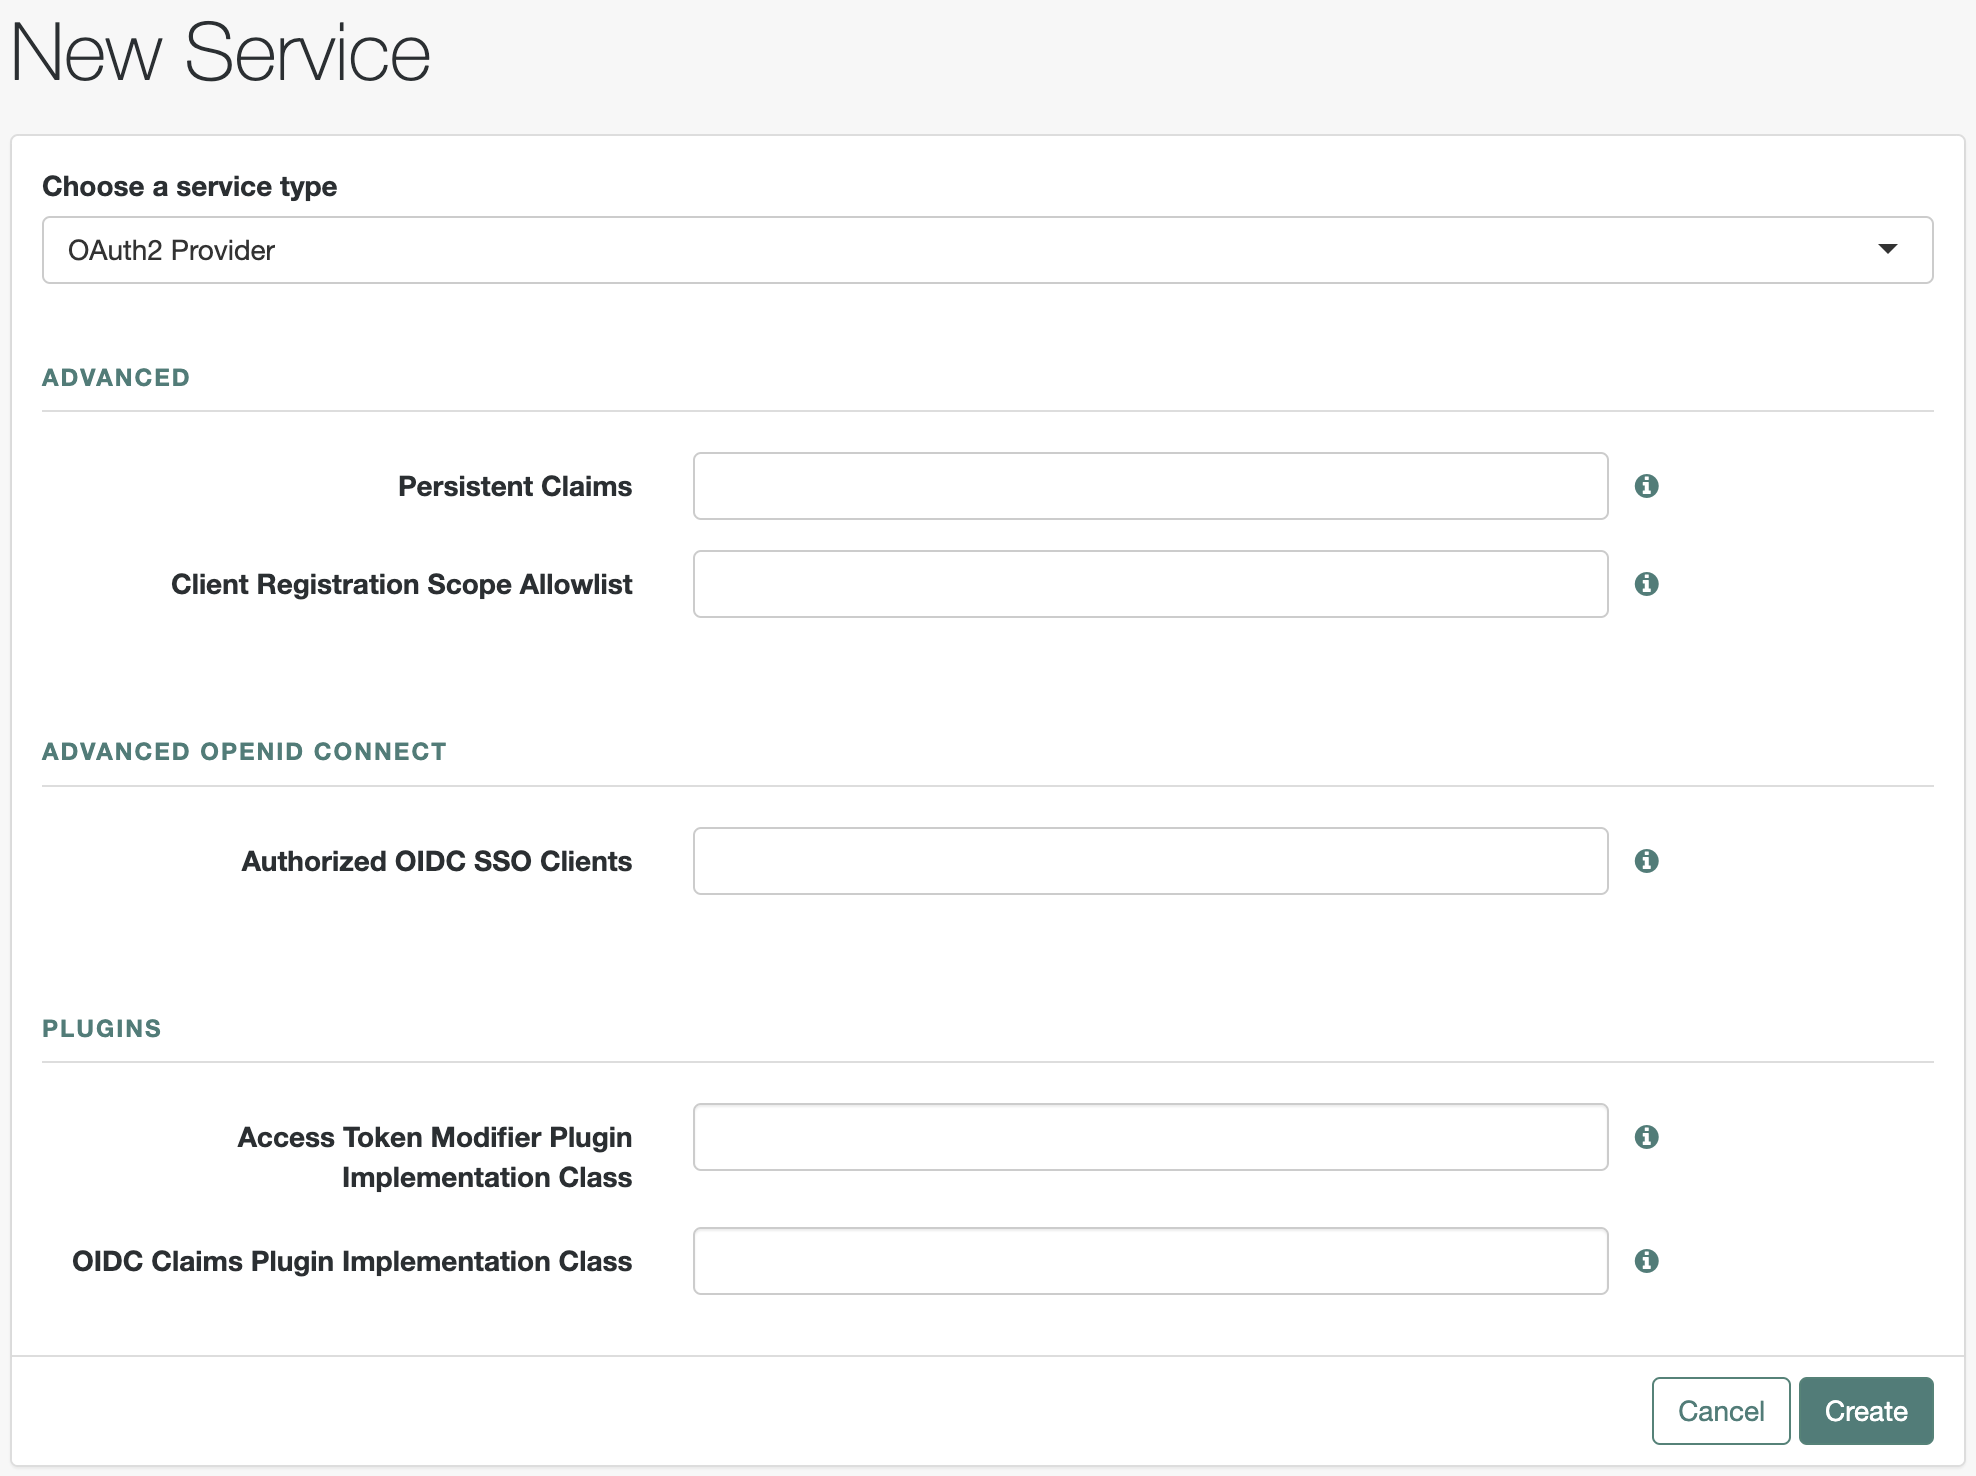This screenshot has height=1476, width=1976.
Task: Click the Choose a service type label
Action: tap(189, 187)
